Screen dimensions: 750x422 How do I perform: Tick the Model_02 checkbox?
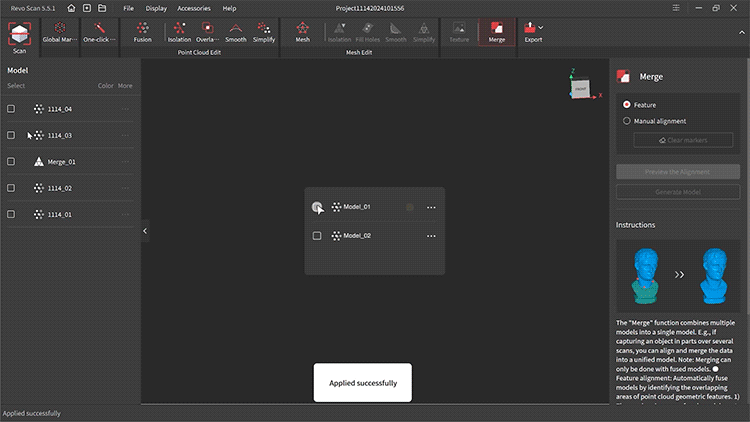(317, 236)
